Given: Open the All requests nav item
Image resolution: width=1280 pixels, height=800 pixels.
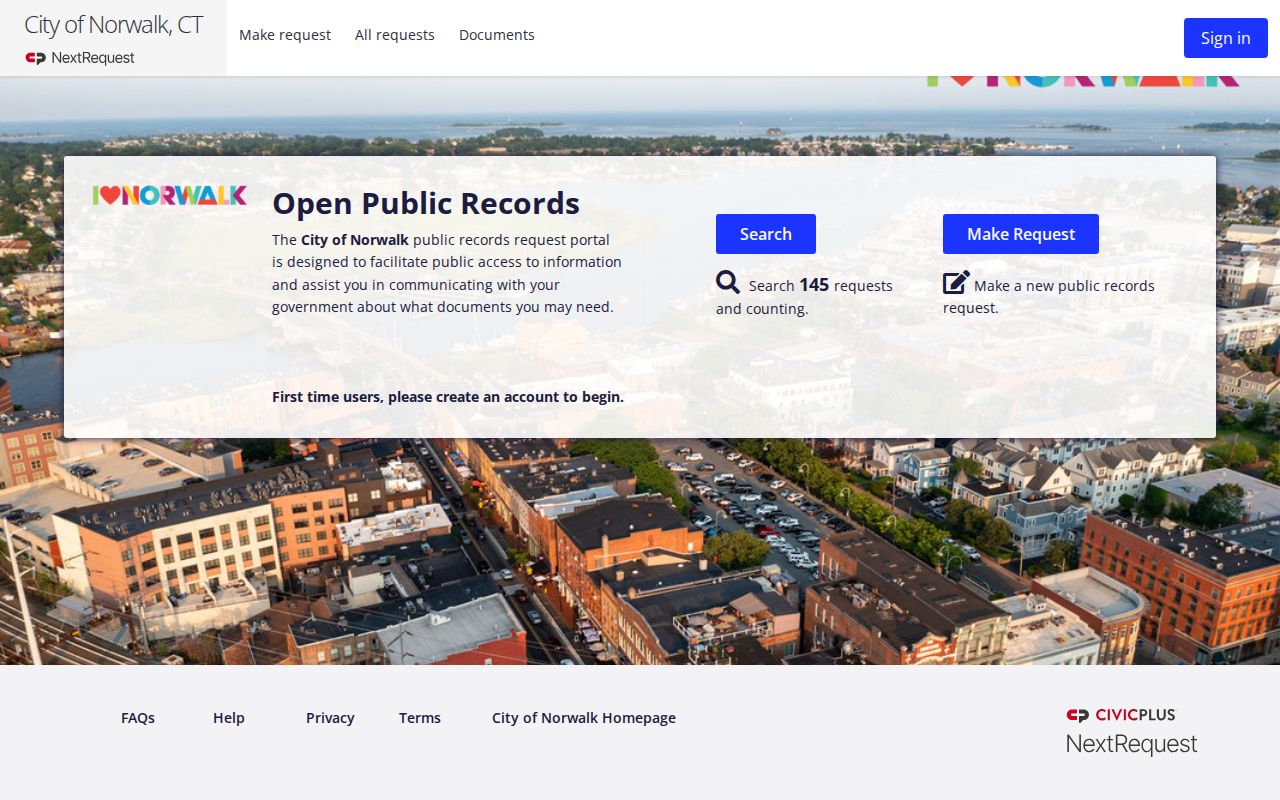Looking at the screenshot, I should pos(395,35).
